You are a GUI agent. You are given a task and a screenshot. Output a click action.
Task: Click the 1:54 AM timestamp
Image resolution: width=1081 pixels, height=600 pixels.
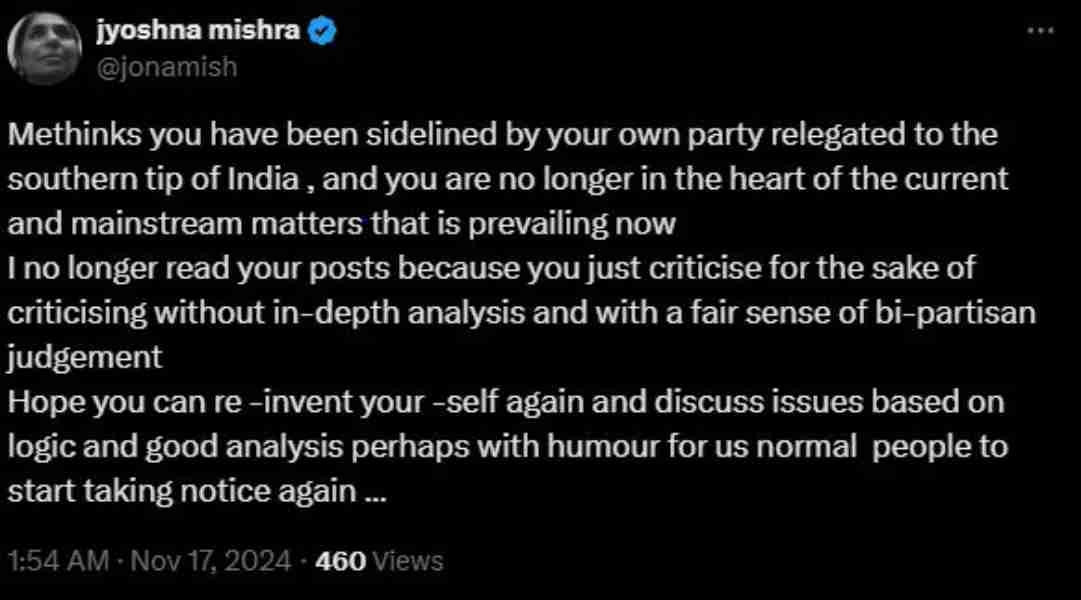[57, 561]
